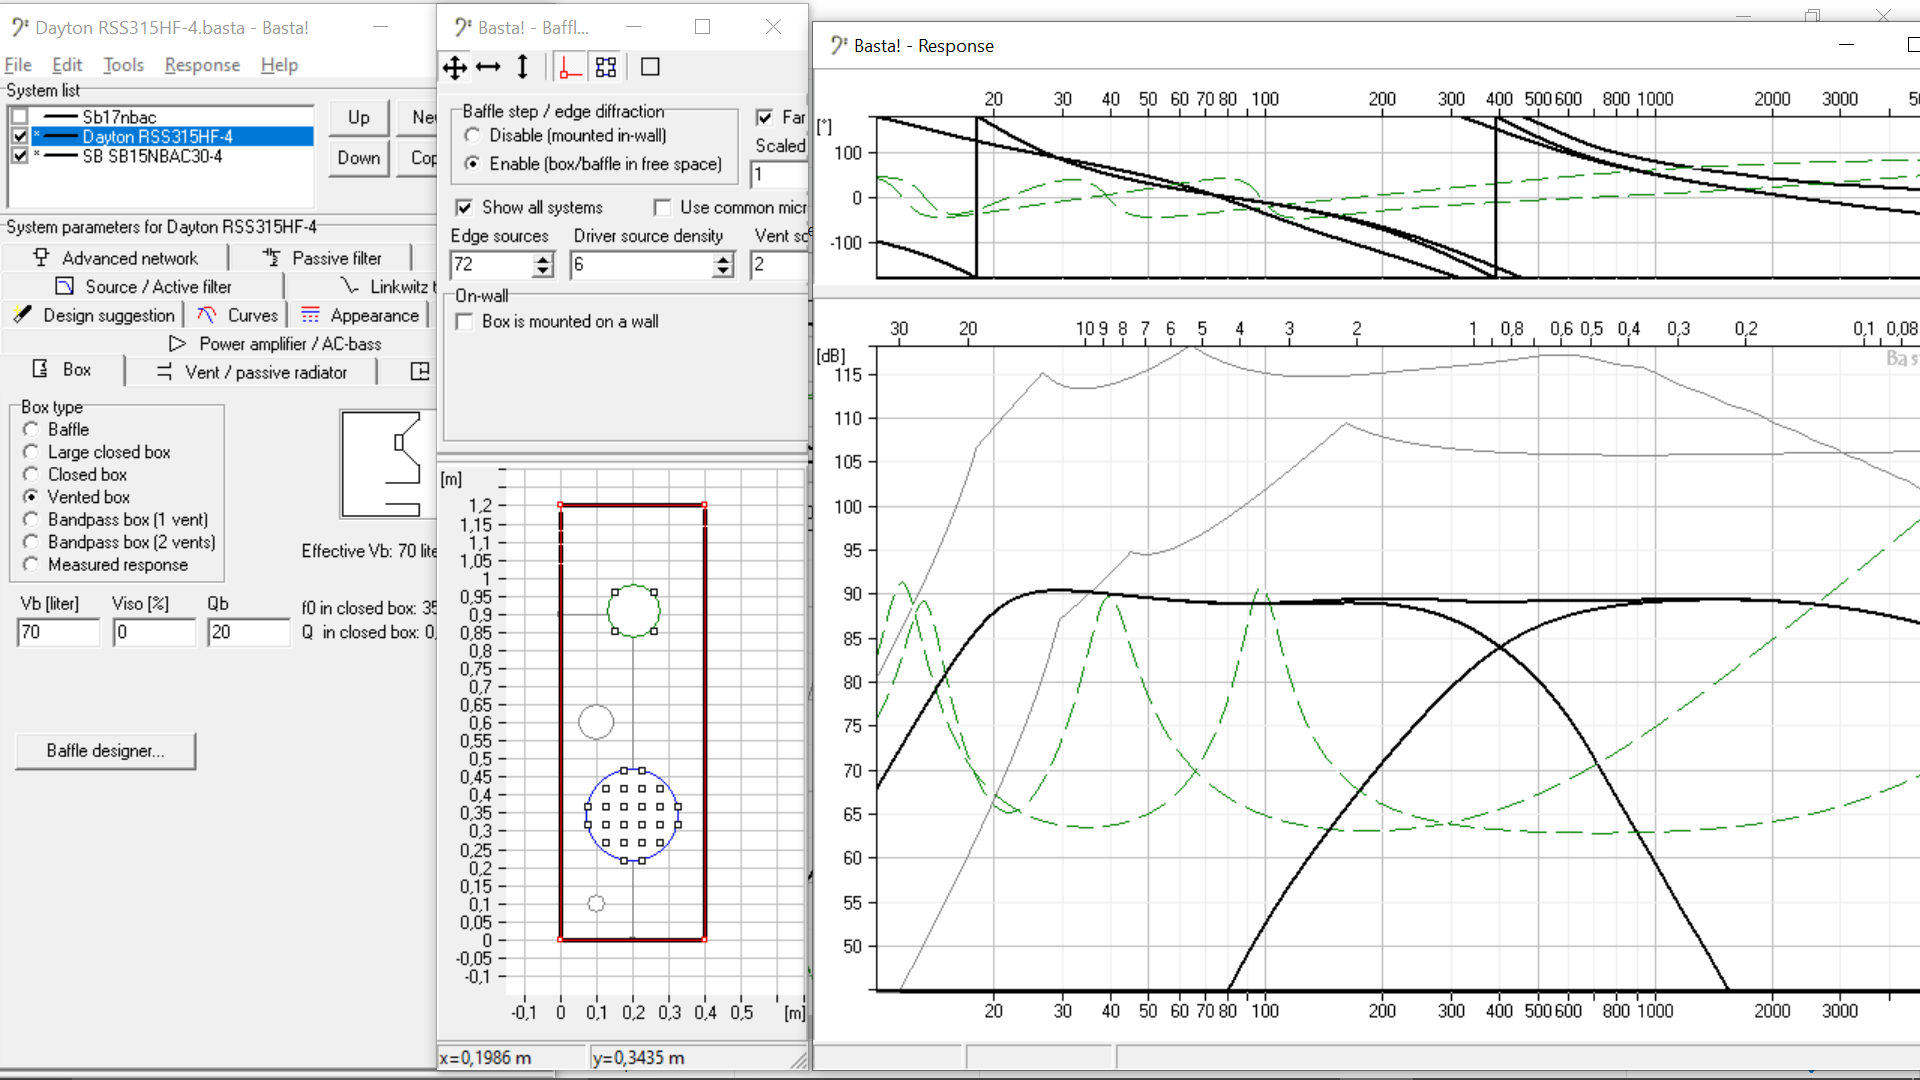Click the Driver source density spinner arrows
This screenshot has width=1920, height=1080.
pyautogui.click(x=724, y=265)
